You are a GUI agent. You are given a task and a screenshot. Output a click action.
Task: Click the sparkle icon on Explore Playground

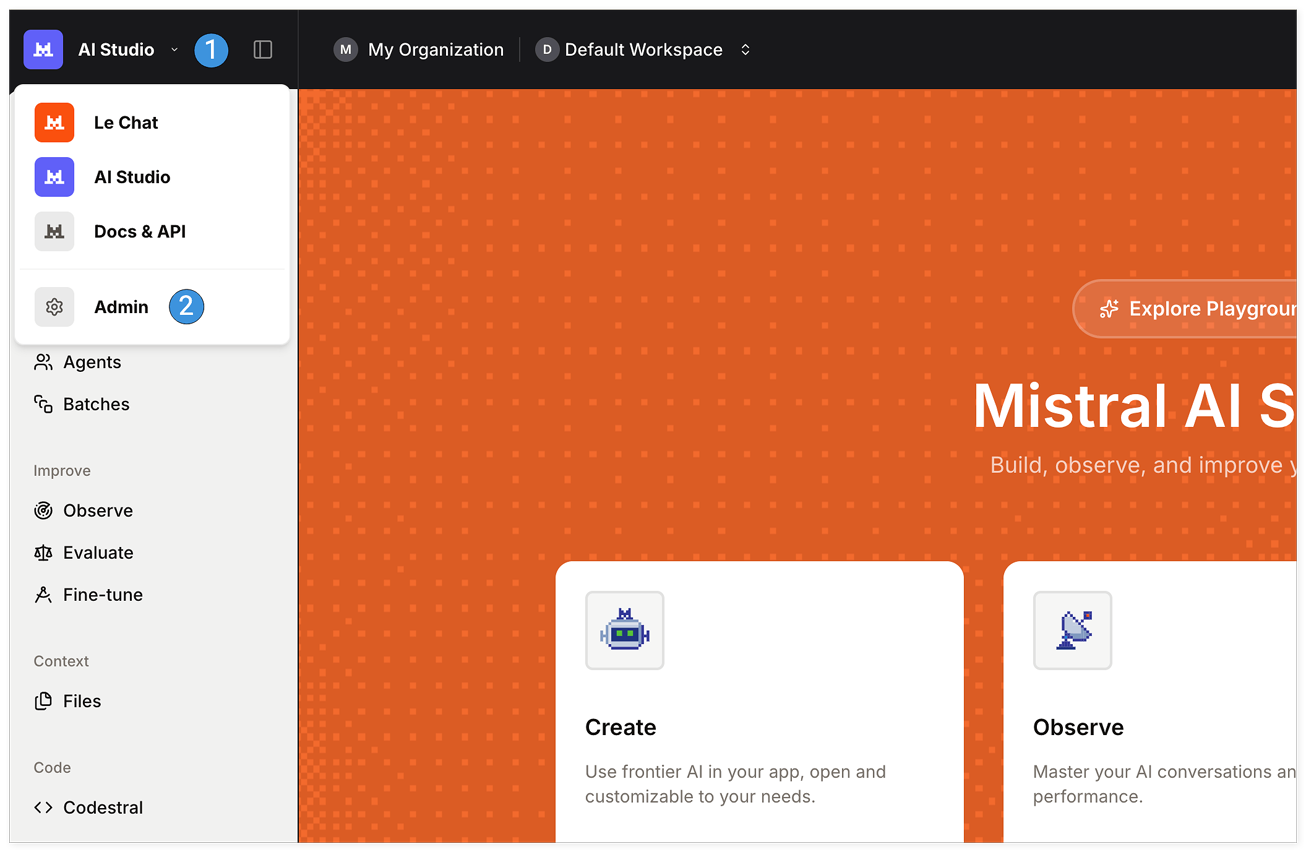point(1108,309)
